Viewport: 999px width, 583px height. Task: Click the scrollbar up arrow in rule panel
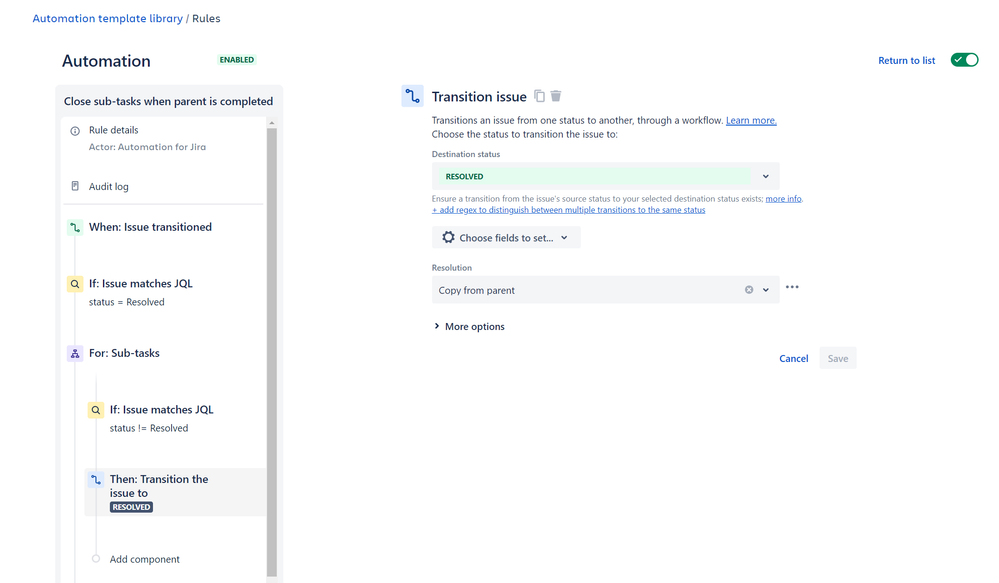click(272, 123)
